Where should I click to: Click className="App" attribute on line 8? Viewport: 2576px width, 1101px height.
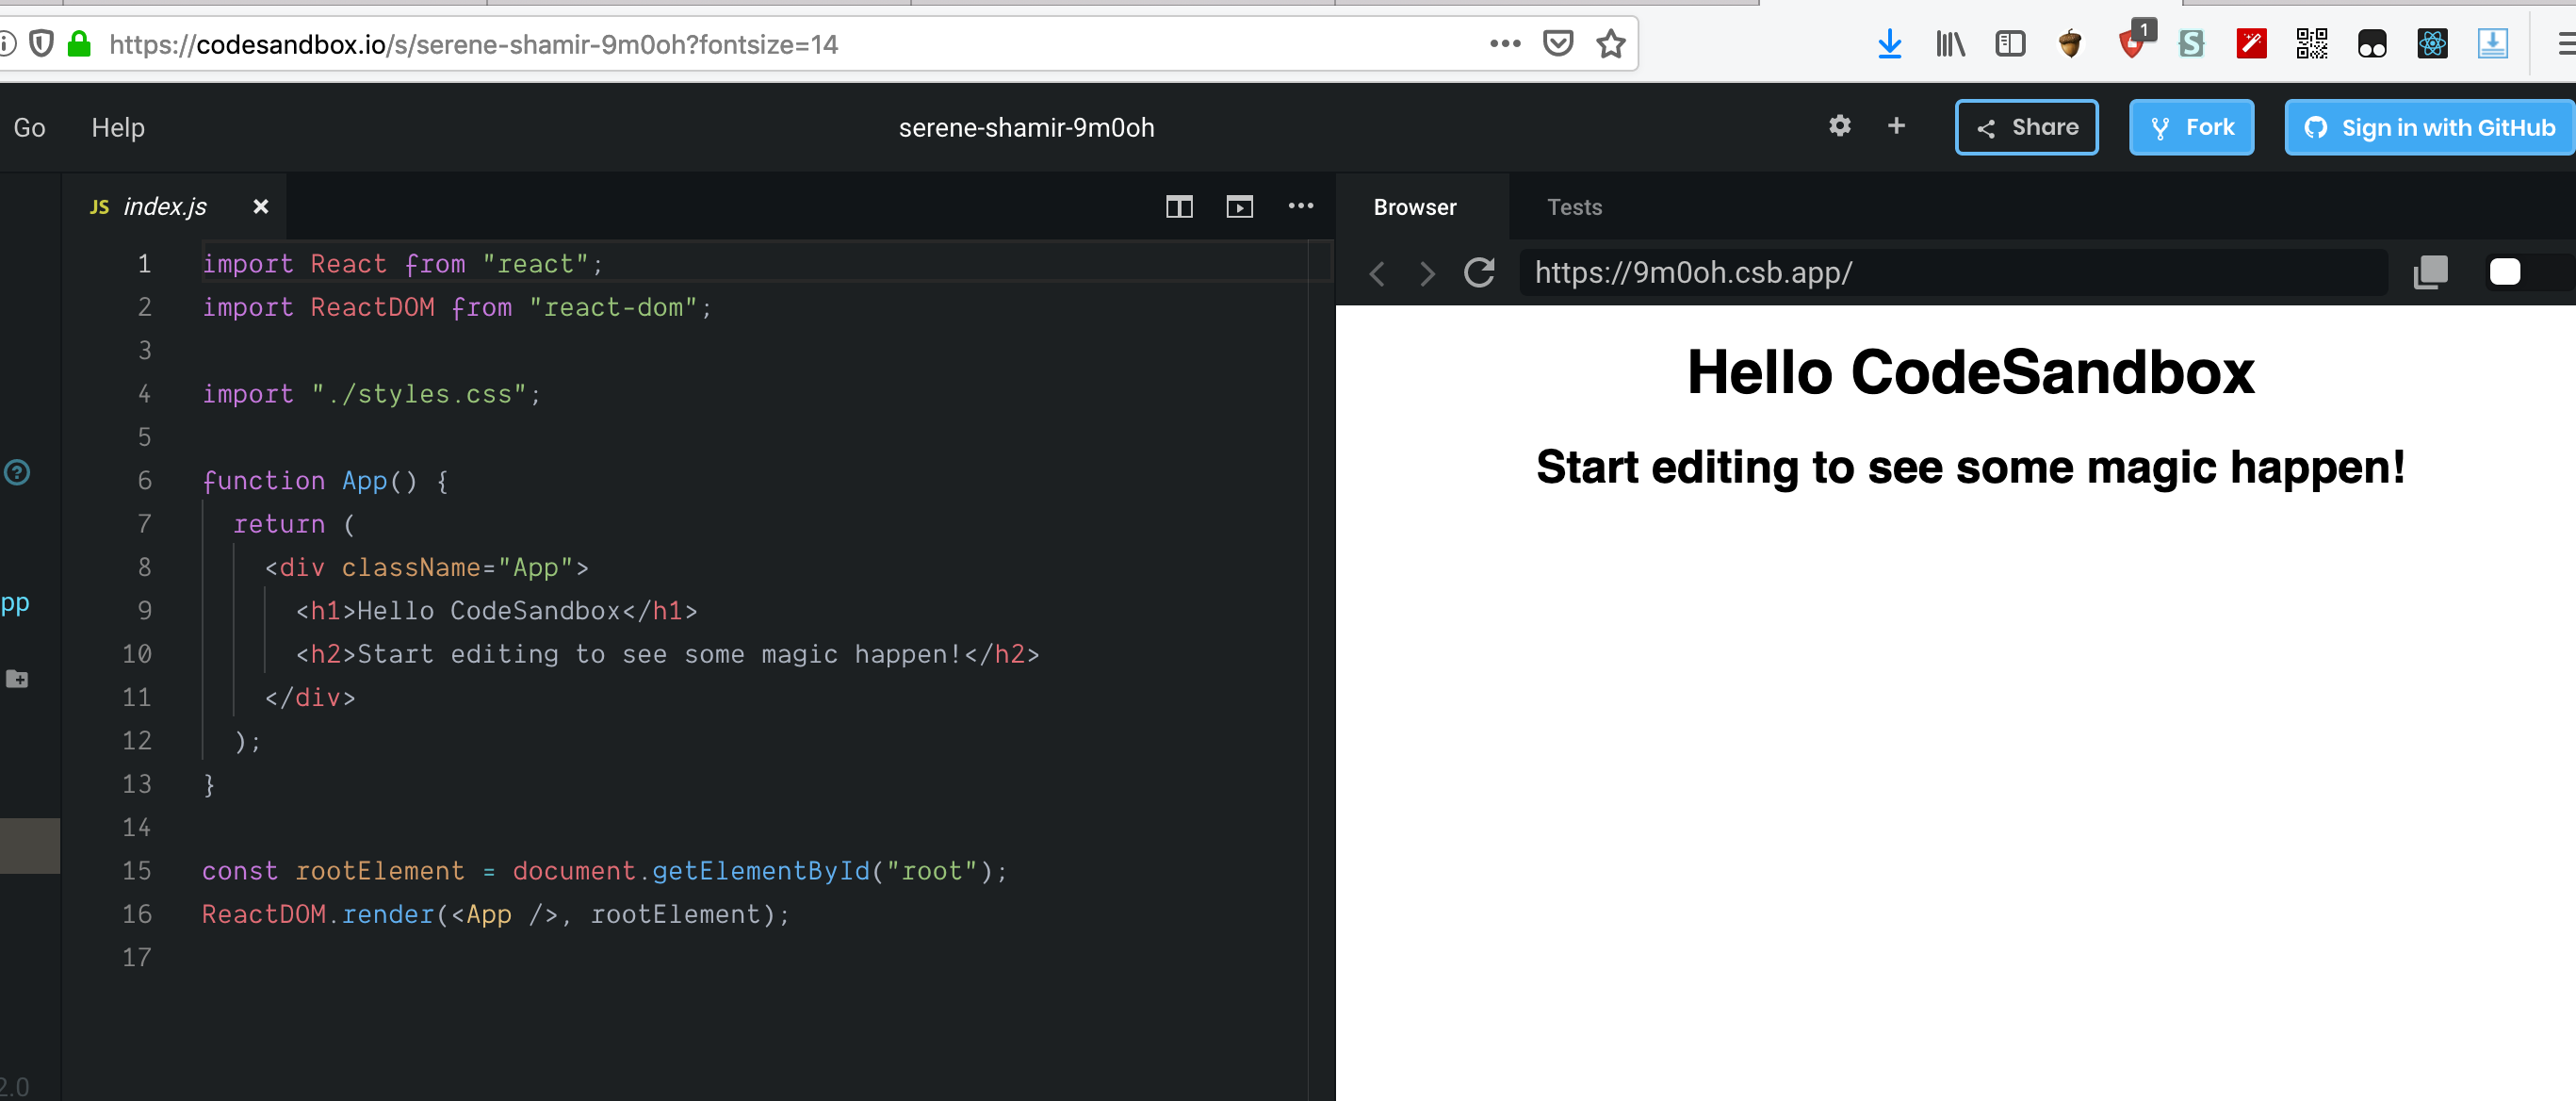(x=457, y=568)
